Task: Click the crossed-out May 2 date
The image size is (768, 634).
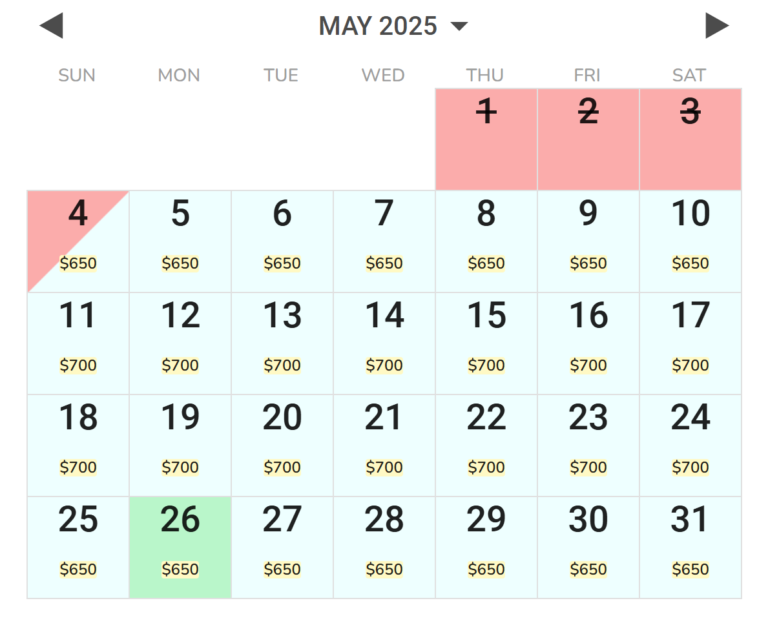Action: click(x=588, y=138)
